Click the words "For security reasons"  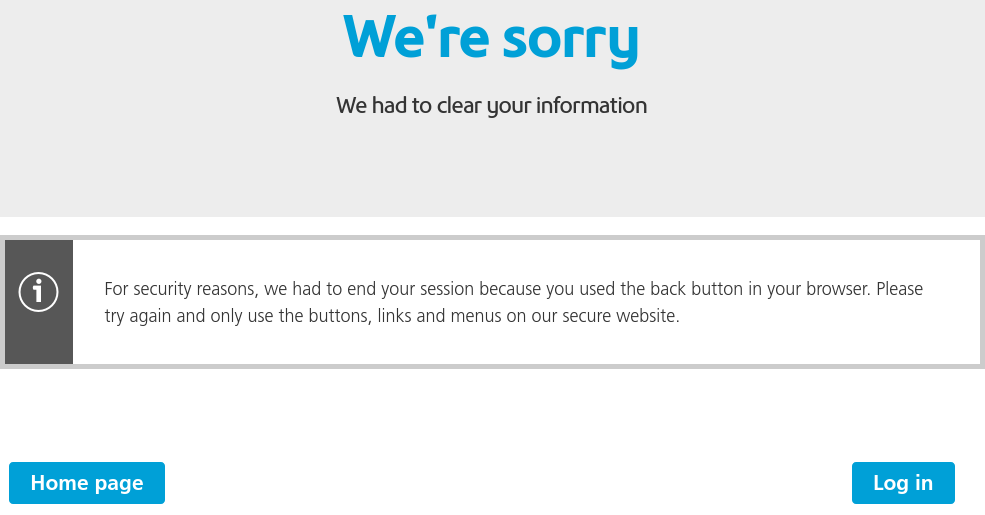(182, 289)
